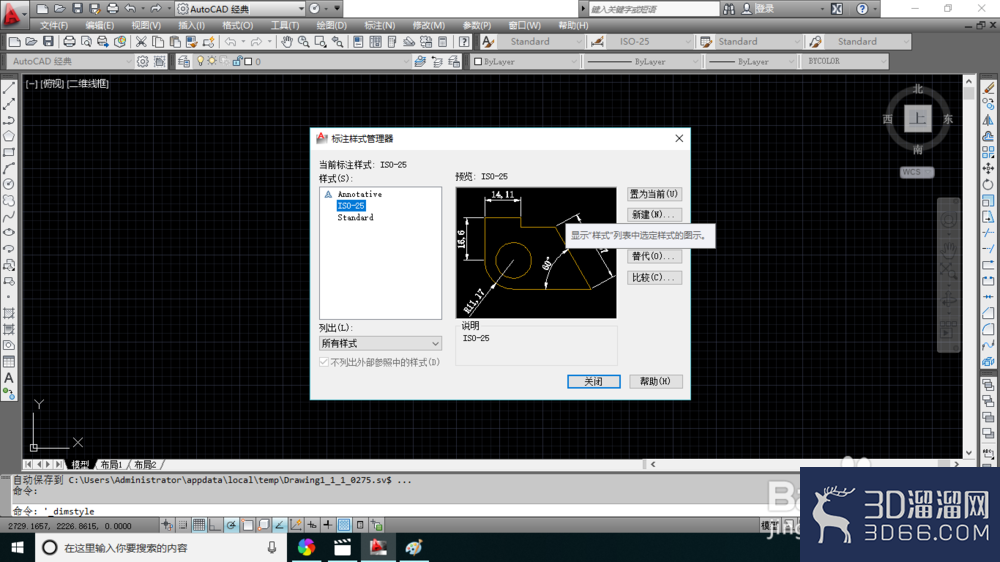Click the 关闭 button in dialog
1000x562 pixels.
594,381
